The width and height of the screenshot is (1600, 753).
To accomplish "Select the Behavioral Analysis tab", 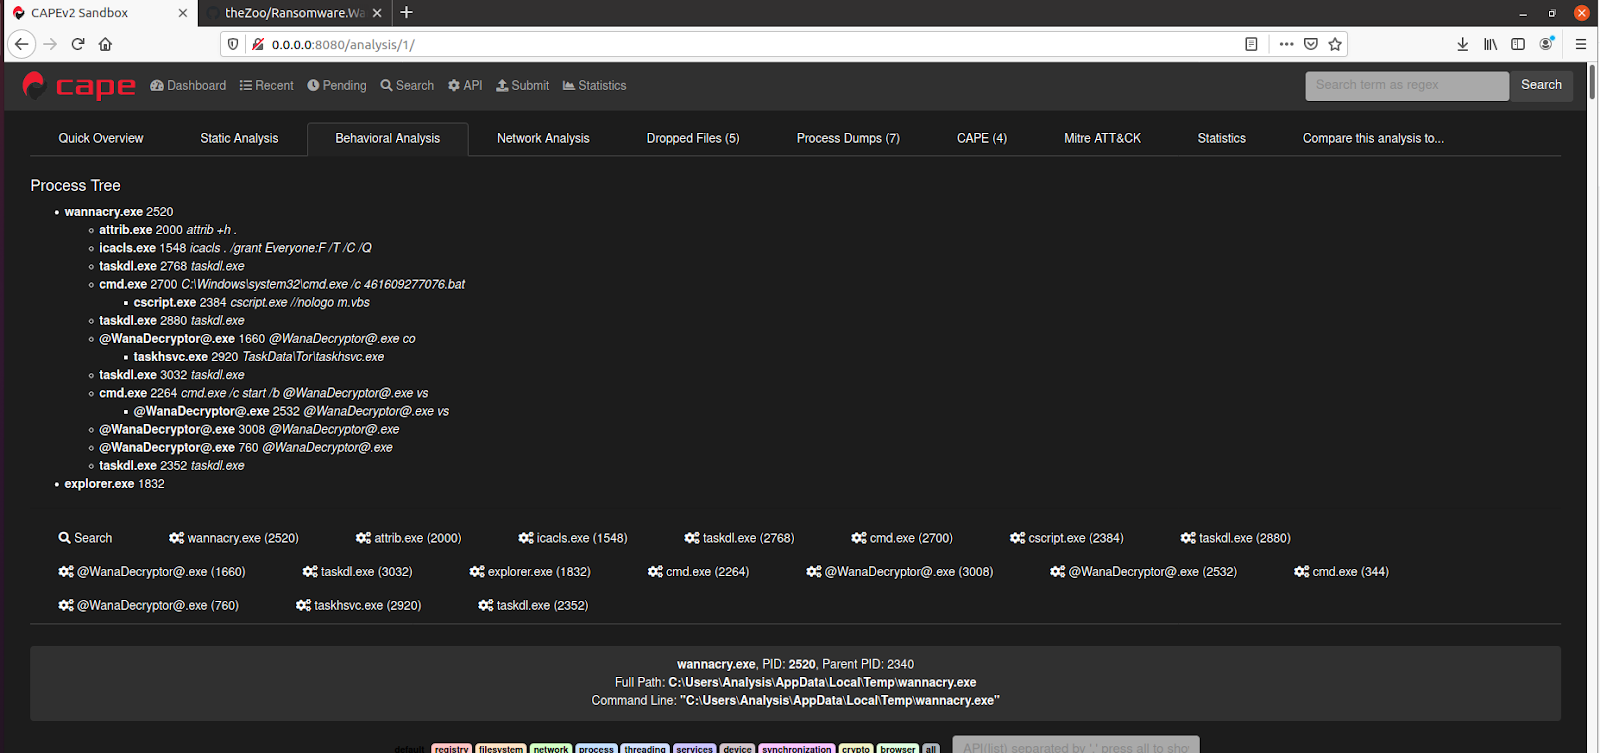I will [388, 139].
